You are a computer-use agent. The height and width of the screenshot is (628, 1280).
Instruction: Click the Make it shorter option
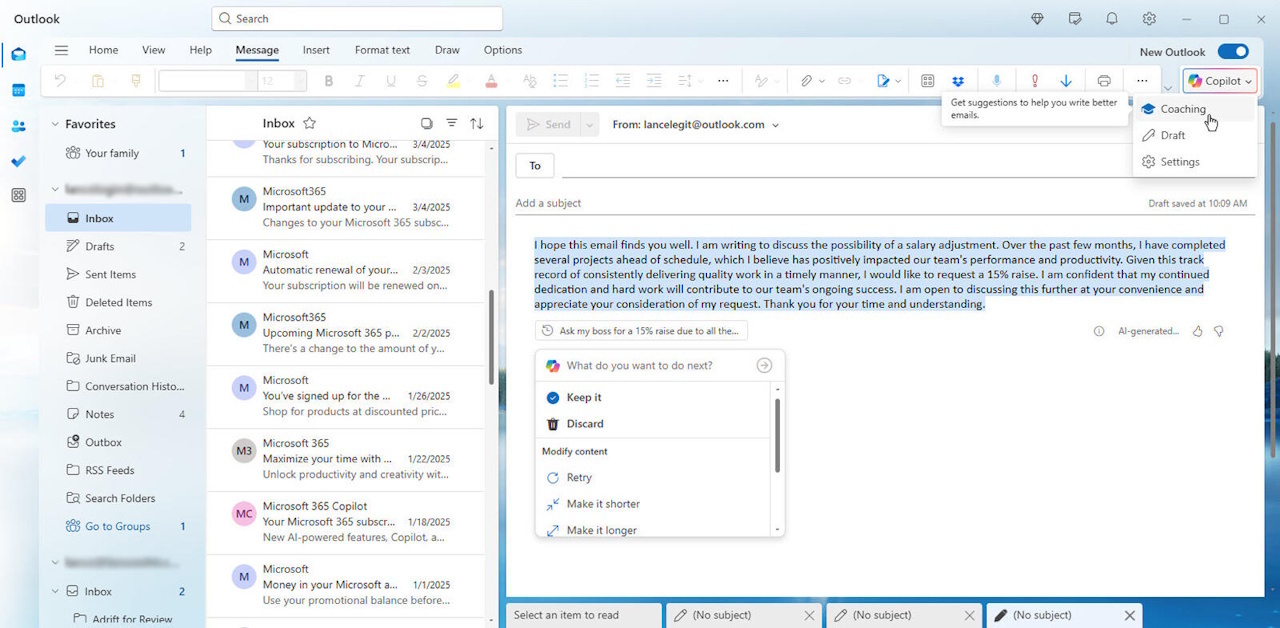(x=603, y=504)
